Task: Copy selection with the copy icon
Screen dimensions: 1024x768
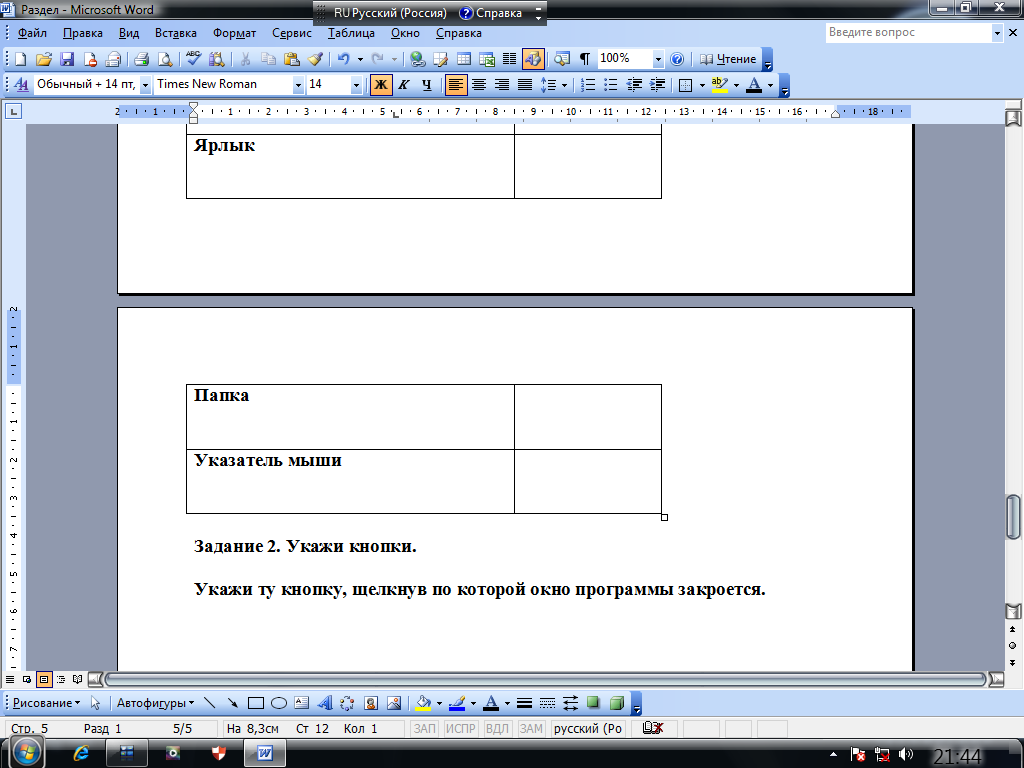Action: [268, 59]
